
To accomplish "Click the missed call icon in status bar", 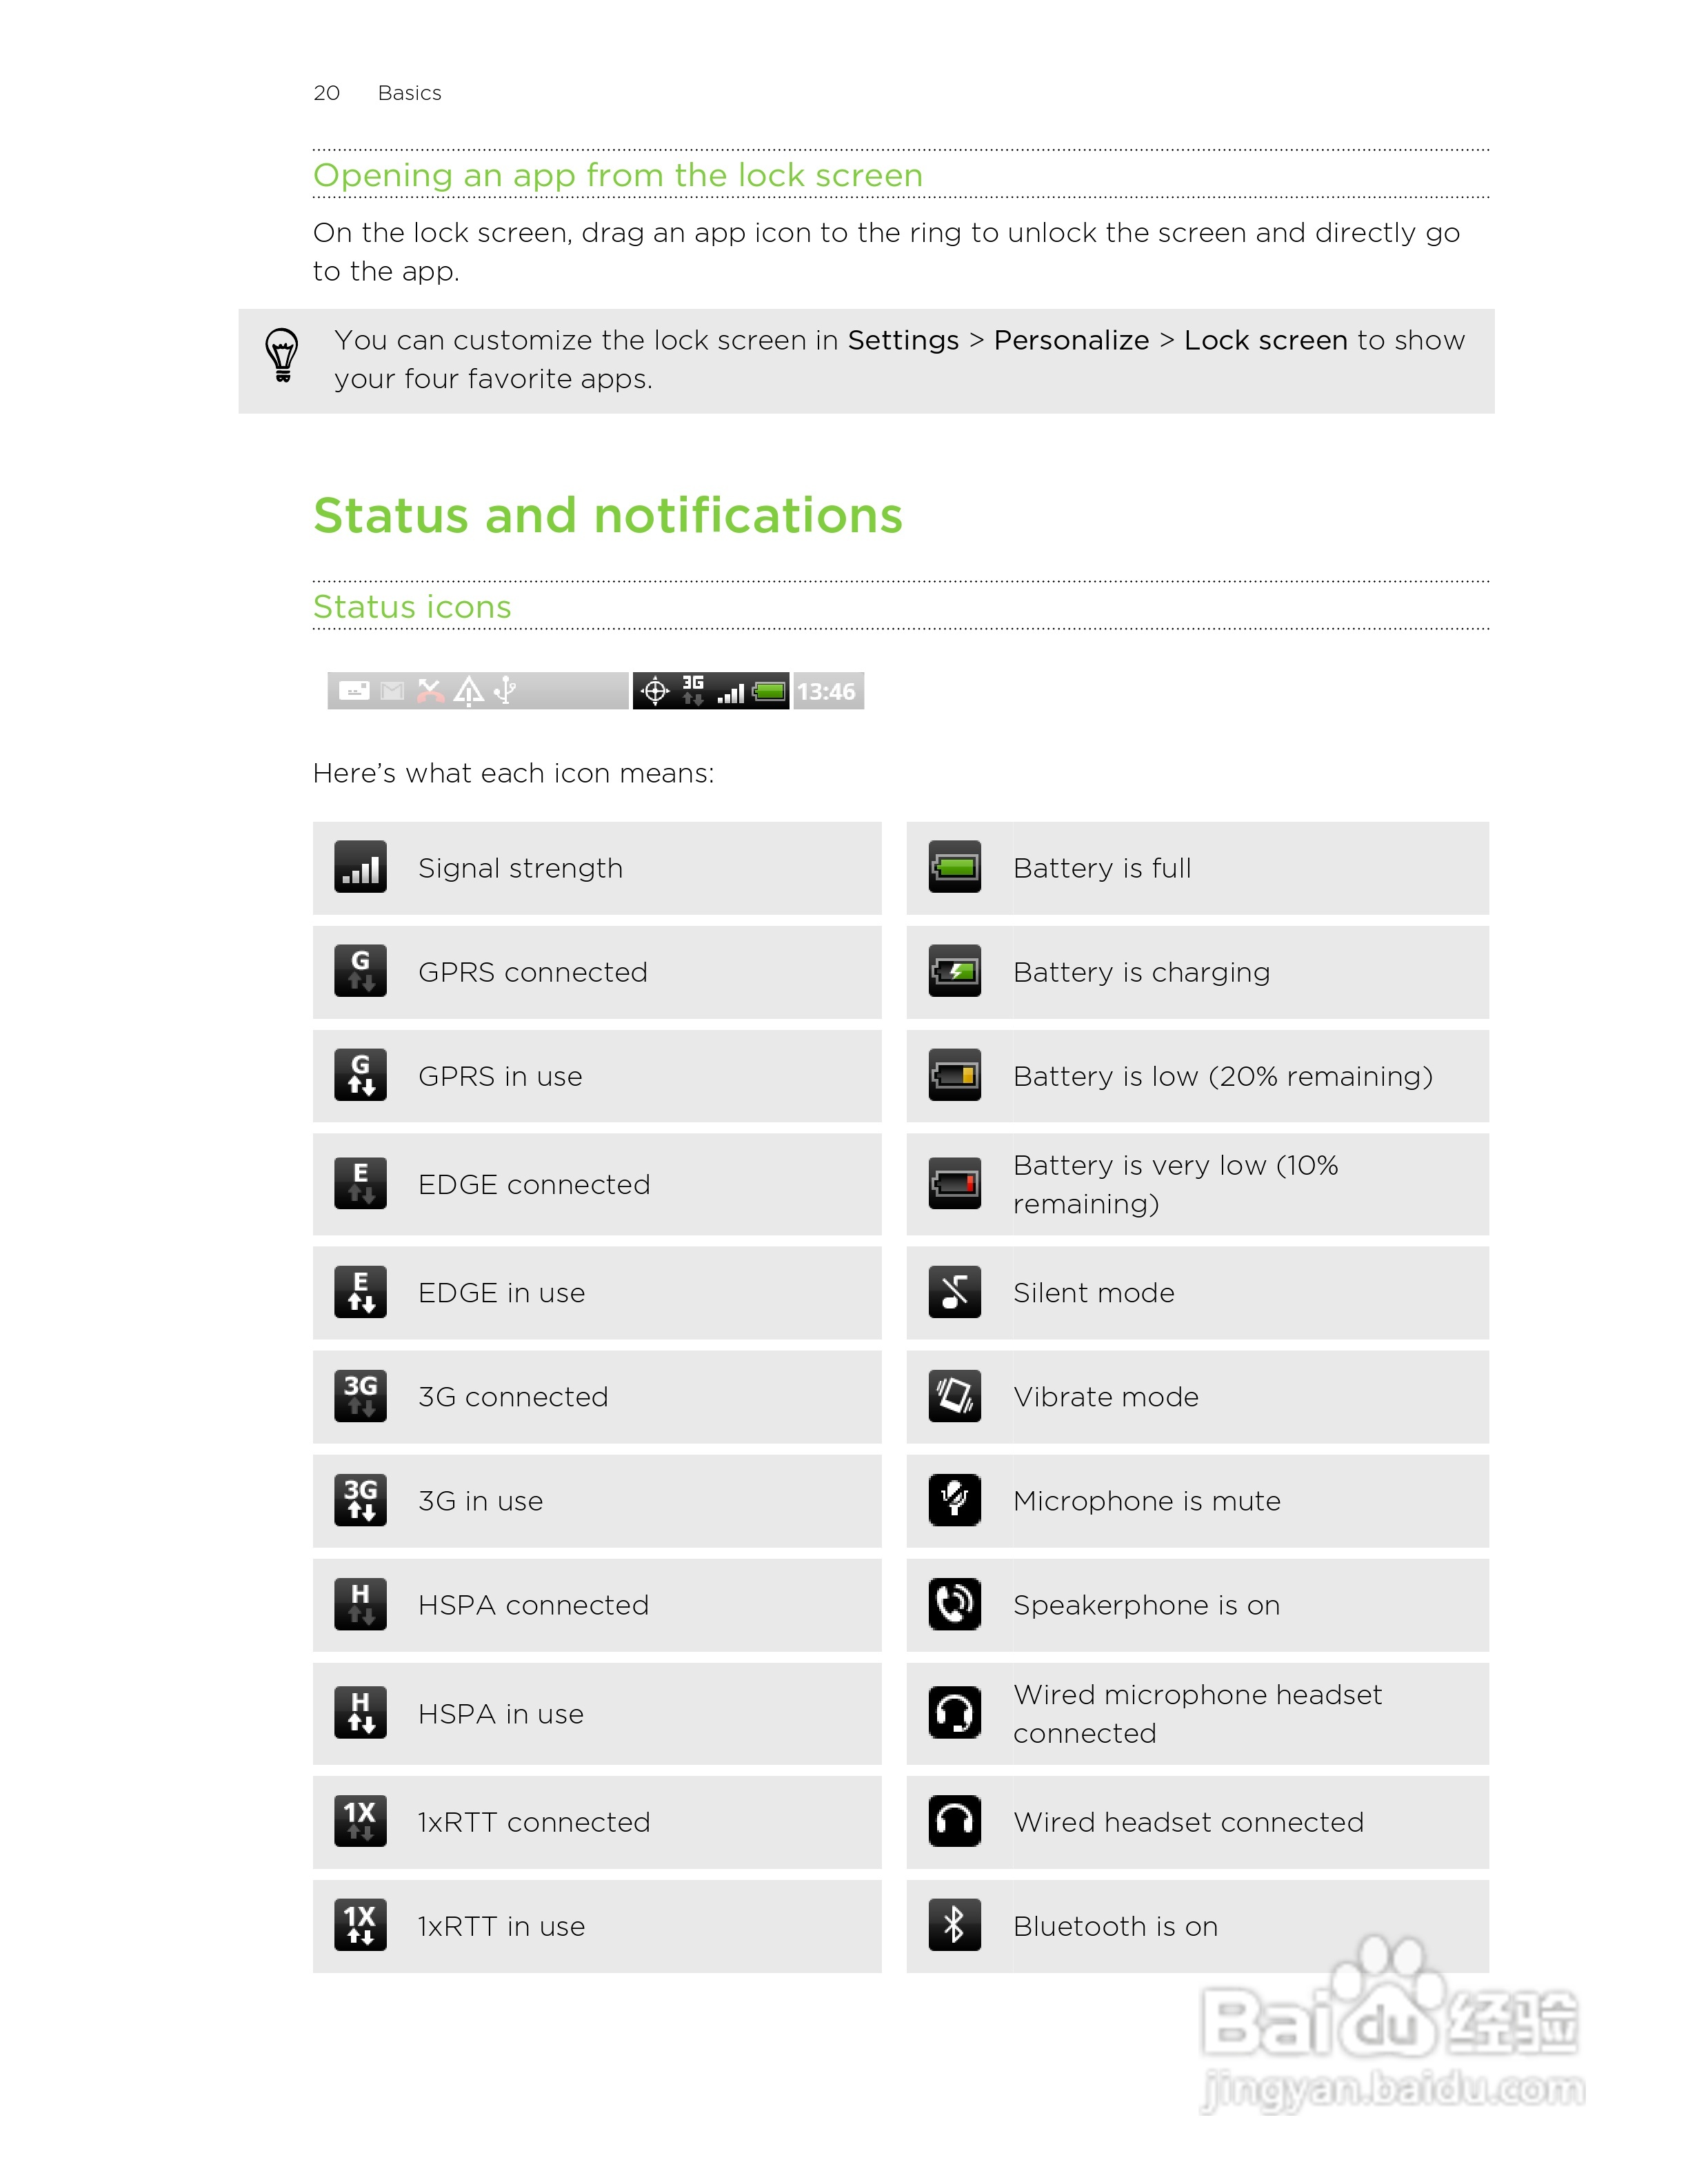I will (x=430, y=691).
